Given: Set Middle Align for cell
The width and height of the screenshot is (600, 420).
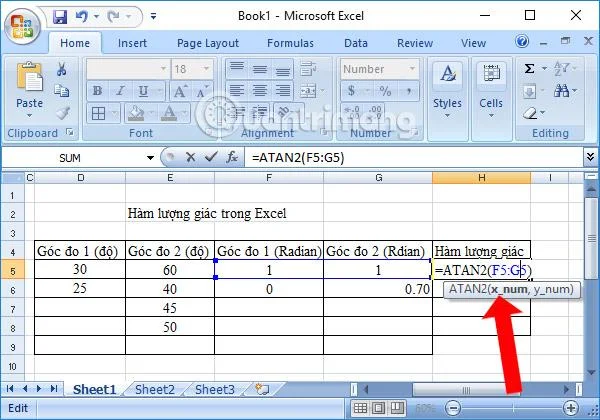Looking at the screenshot, I should click(260, 68).
